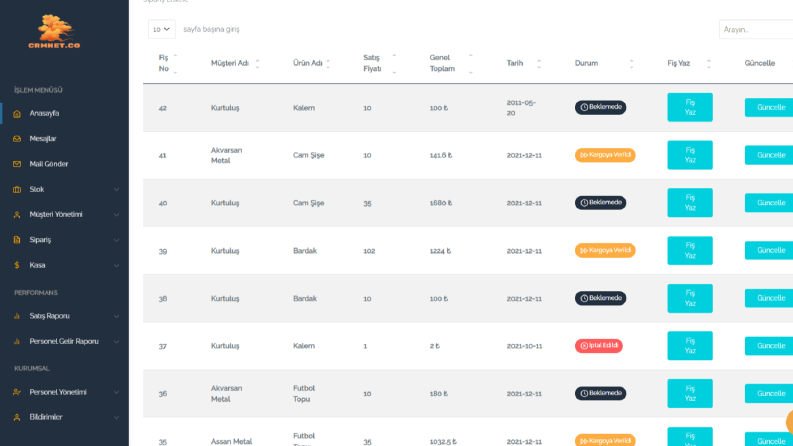Click Kargoya Verildi badge of order 39
This screenshot has width=793, height=446.
605,250
